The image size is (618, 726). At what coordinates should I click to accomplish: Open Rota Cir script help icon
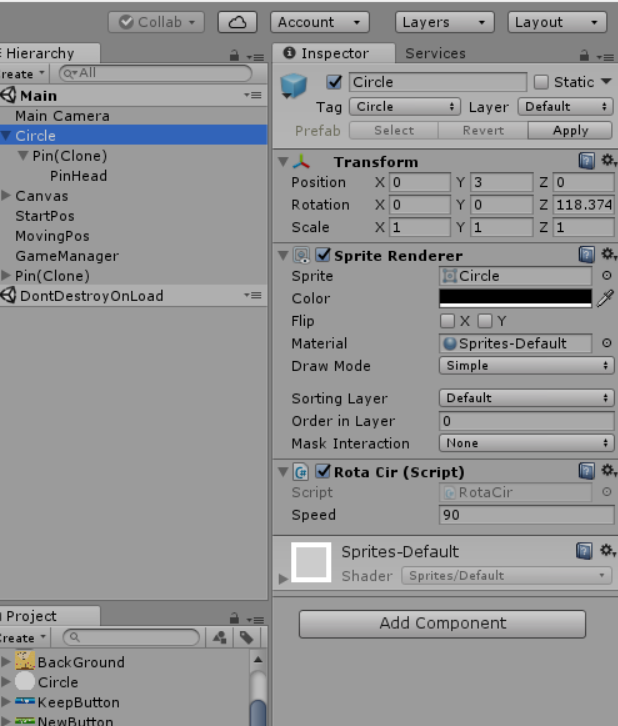point(587,471)
